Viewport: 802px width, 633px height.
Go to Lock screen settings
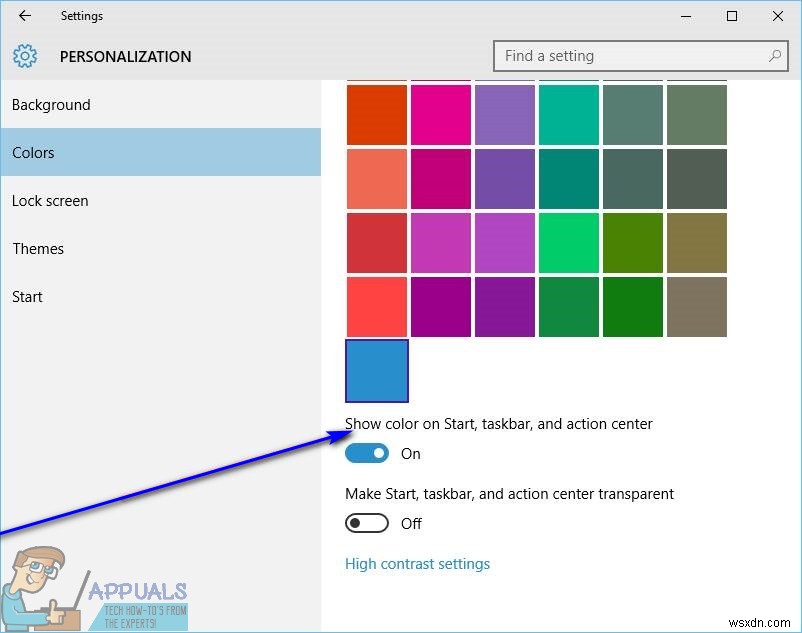tap(161, 200)
